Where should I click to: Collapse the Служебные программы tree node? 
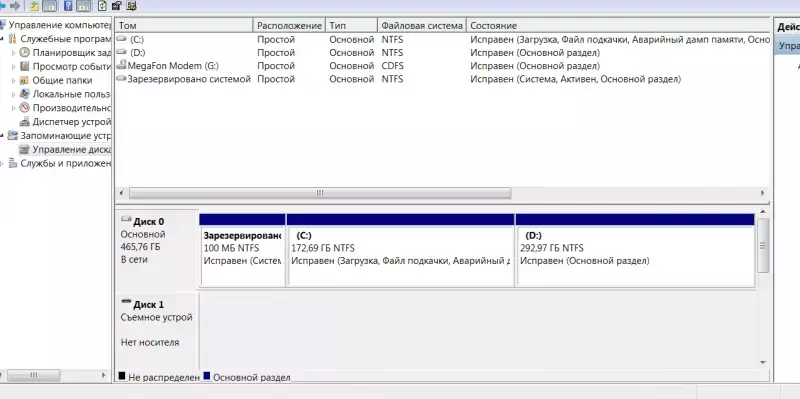click(x=3, y=39)
